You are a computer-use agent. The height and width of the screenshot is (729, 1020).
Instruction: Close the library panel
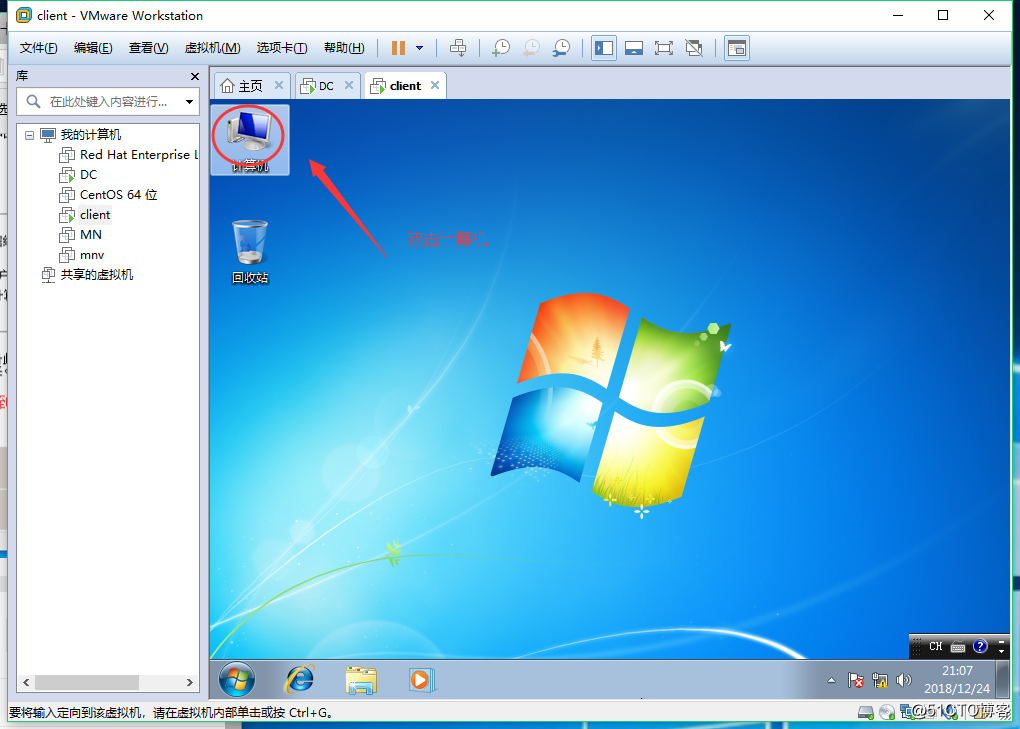pos(195,76)
